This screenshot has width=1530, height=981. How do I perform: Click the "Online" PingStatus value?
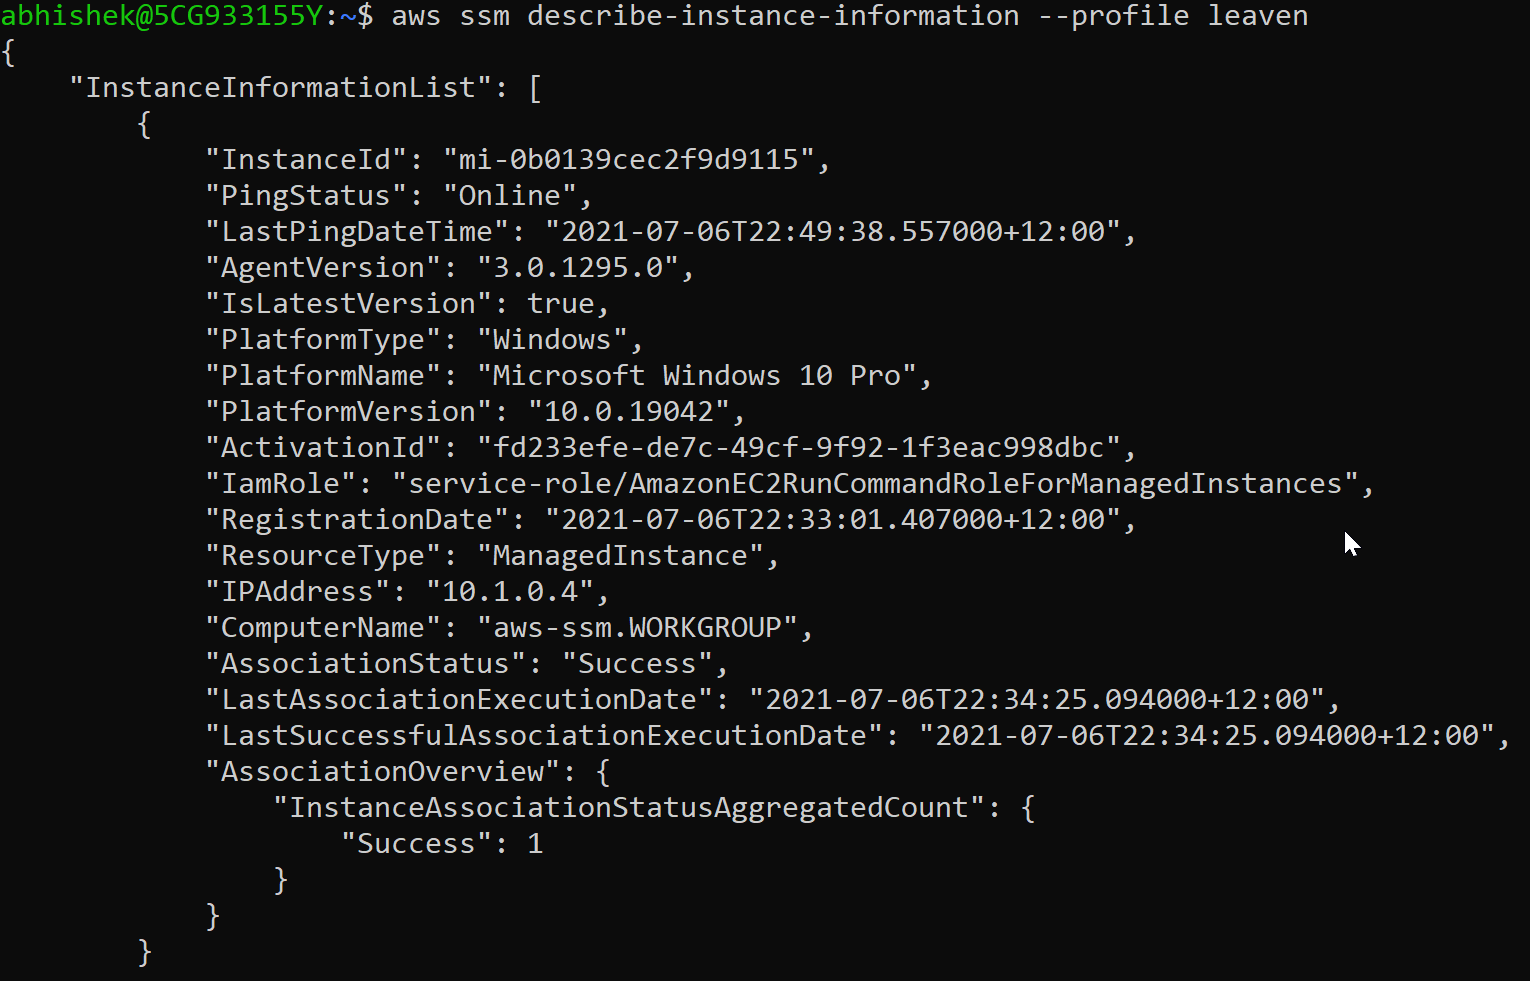[x=509, y=196]
